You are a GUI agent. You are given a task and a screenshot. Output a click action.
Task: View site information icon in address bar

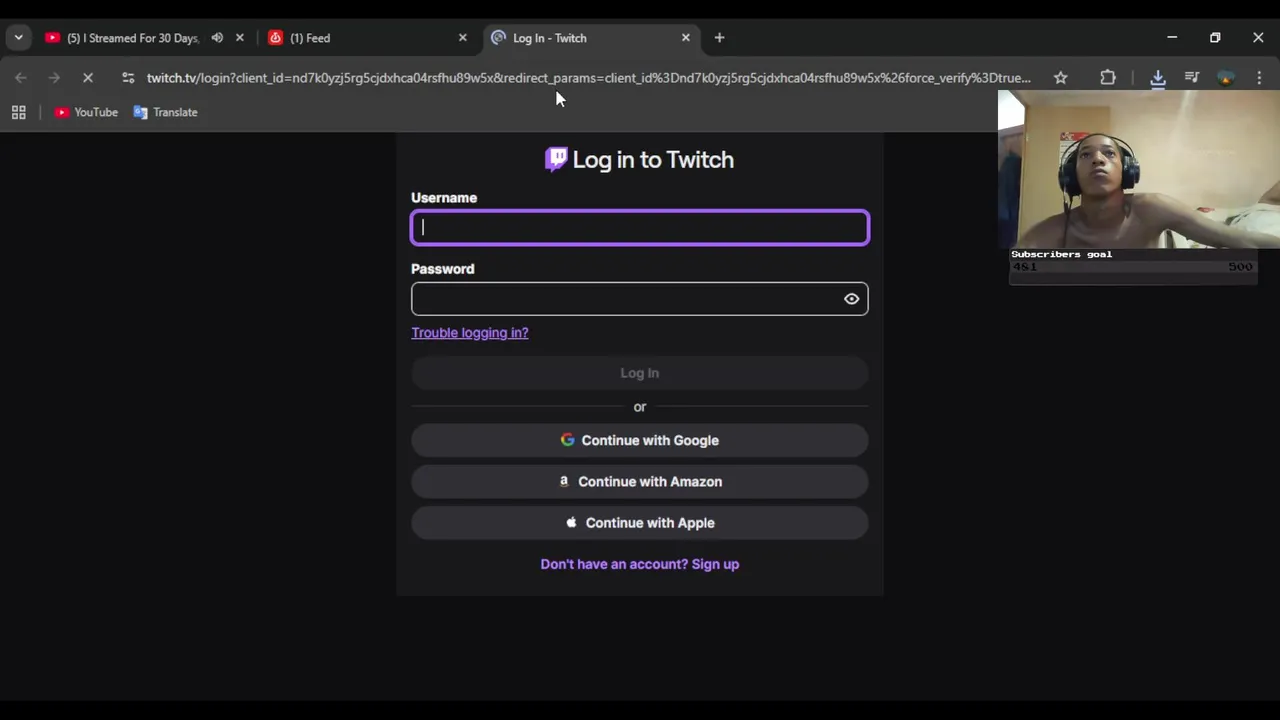point(127,78)
